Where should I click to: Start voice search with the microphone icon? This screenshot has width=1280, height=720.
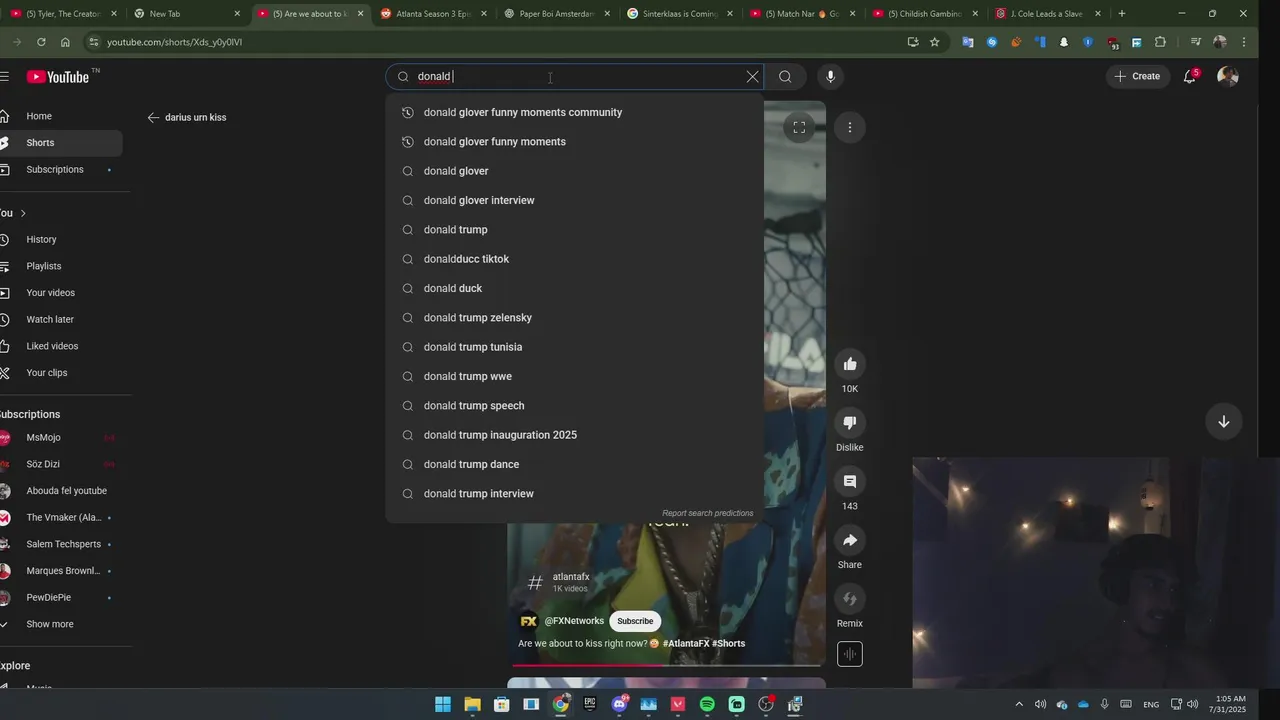830,76
